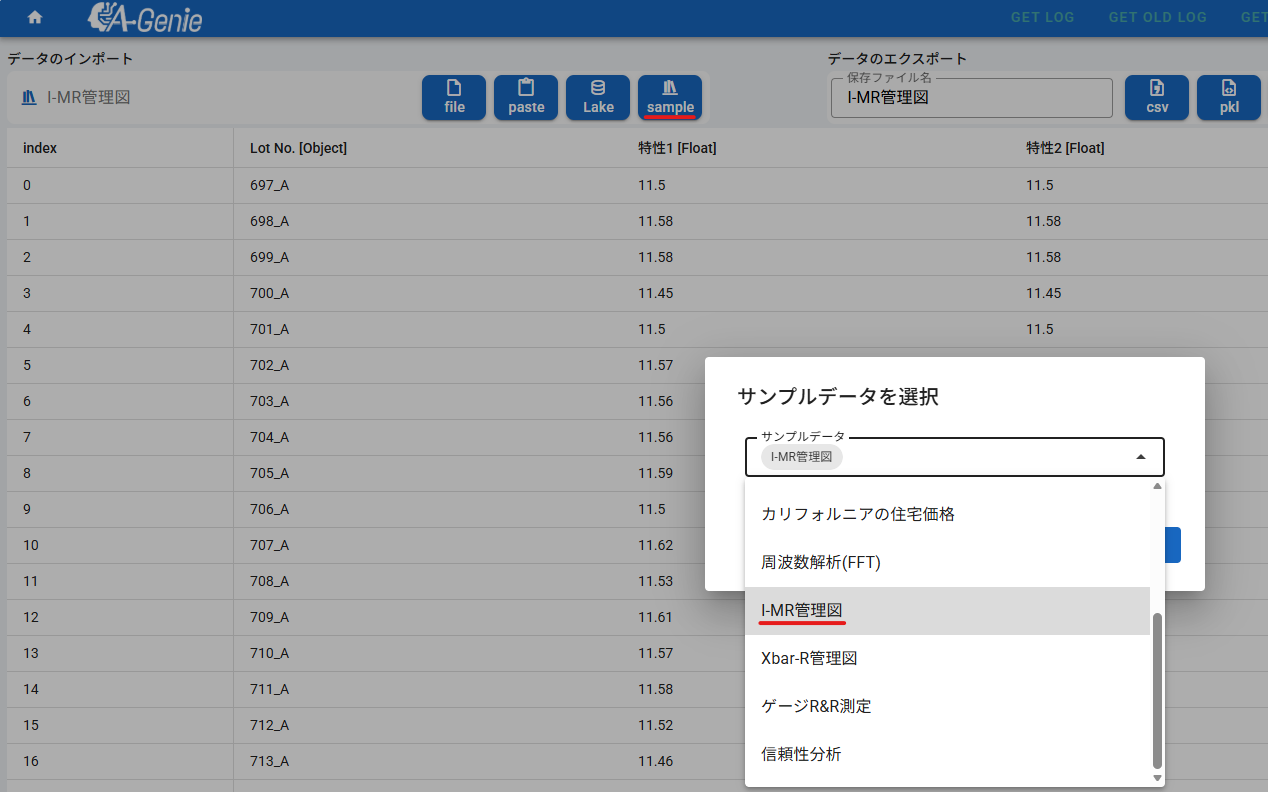Click the I-MR管理図 chip in combo box
1268x792 pixels.
click(802, 457)
